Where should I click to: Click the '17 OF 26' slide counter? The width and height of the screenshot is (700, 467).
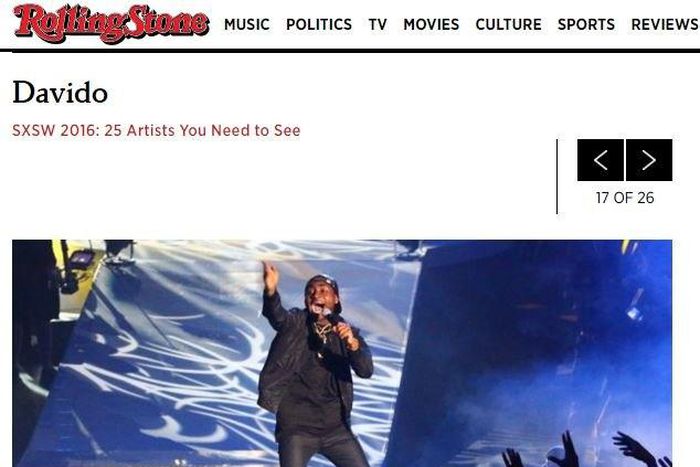pos(625,198)
